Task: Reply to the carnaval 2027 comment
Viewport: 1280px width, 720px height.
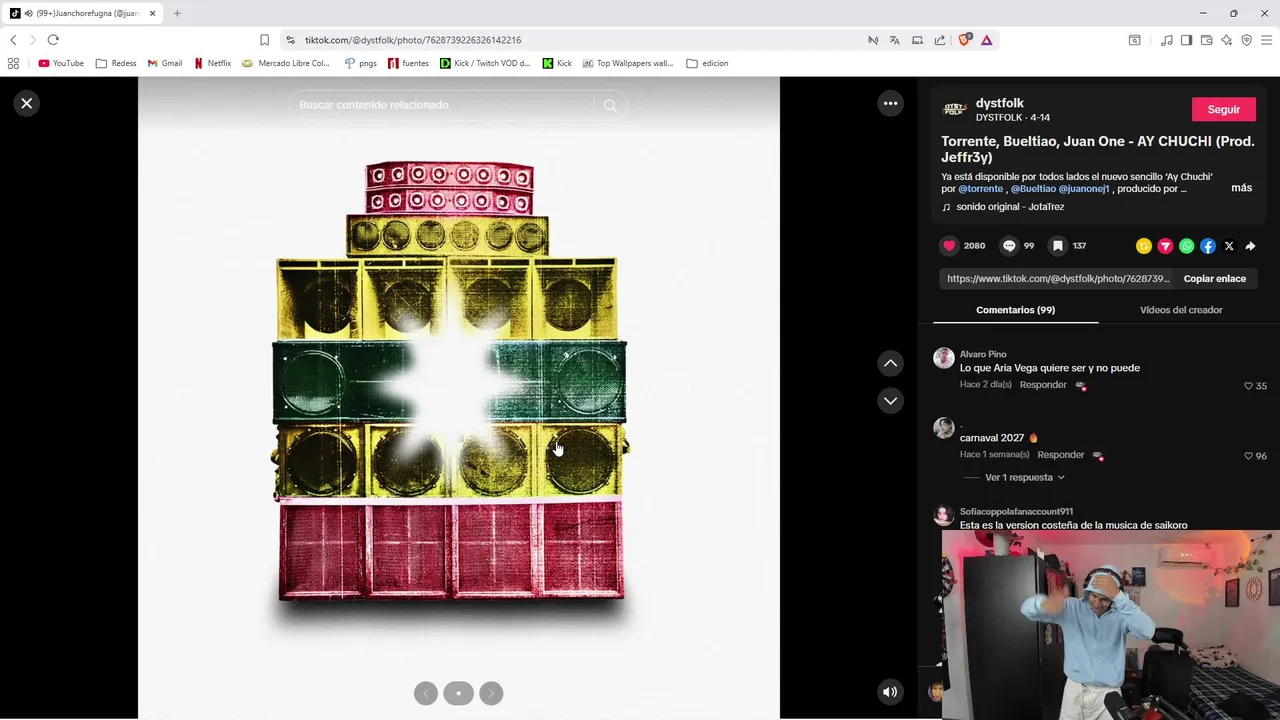Action: (1060, 455)
